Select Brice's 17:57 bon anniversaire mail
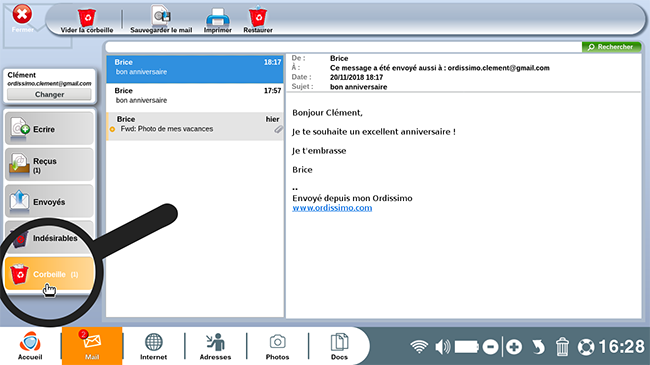 tap(195, 97)
